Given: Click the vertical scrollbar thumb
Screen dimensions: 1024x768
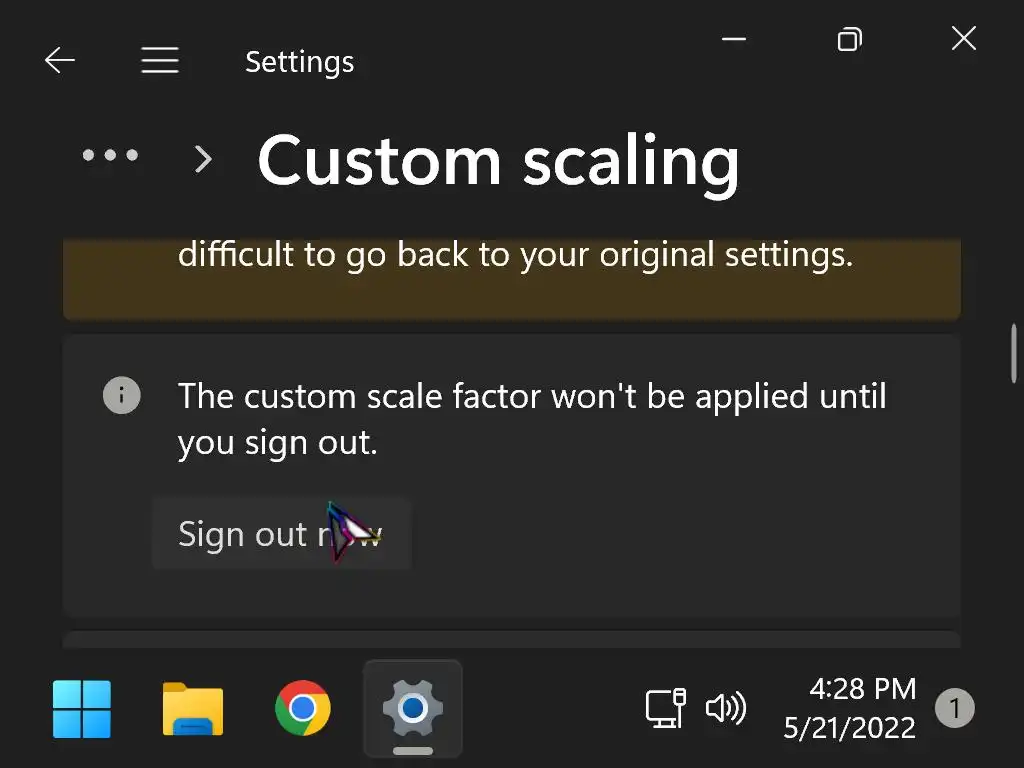Looking at the screenshot, I should tap(1014, 352).
